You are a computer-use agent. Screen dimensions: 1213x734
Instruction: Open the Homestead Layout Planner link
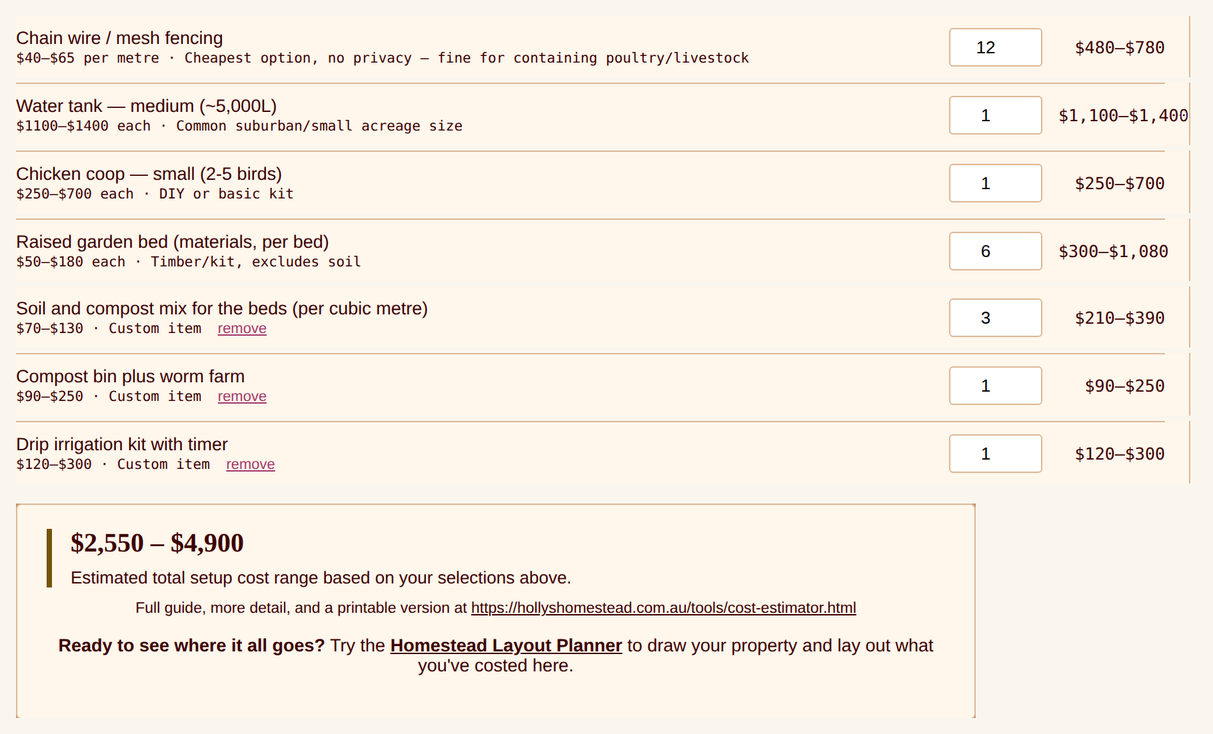[x=506, y=646]
